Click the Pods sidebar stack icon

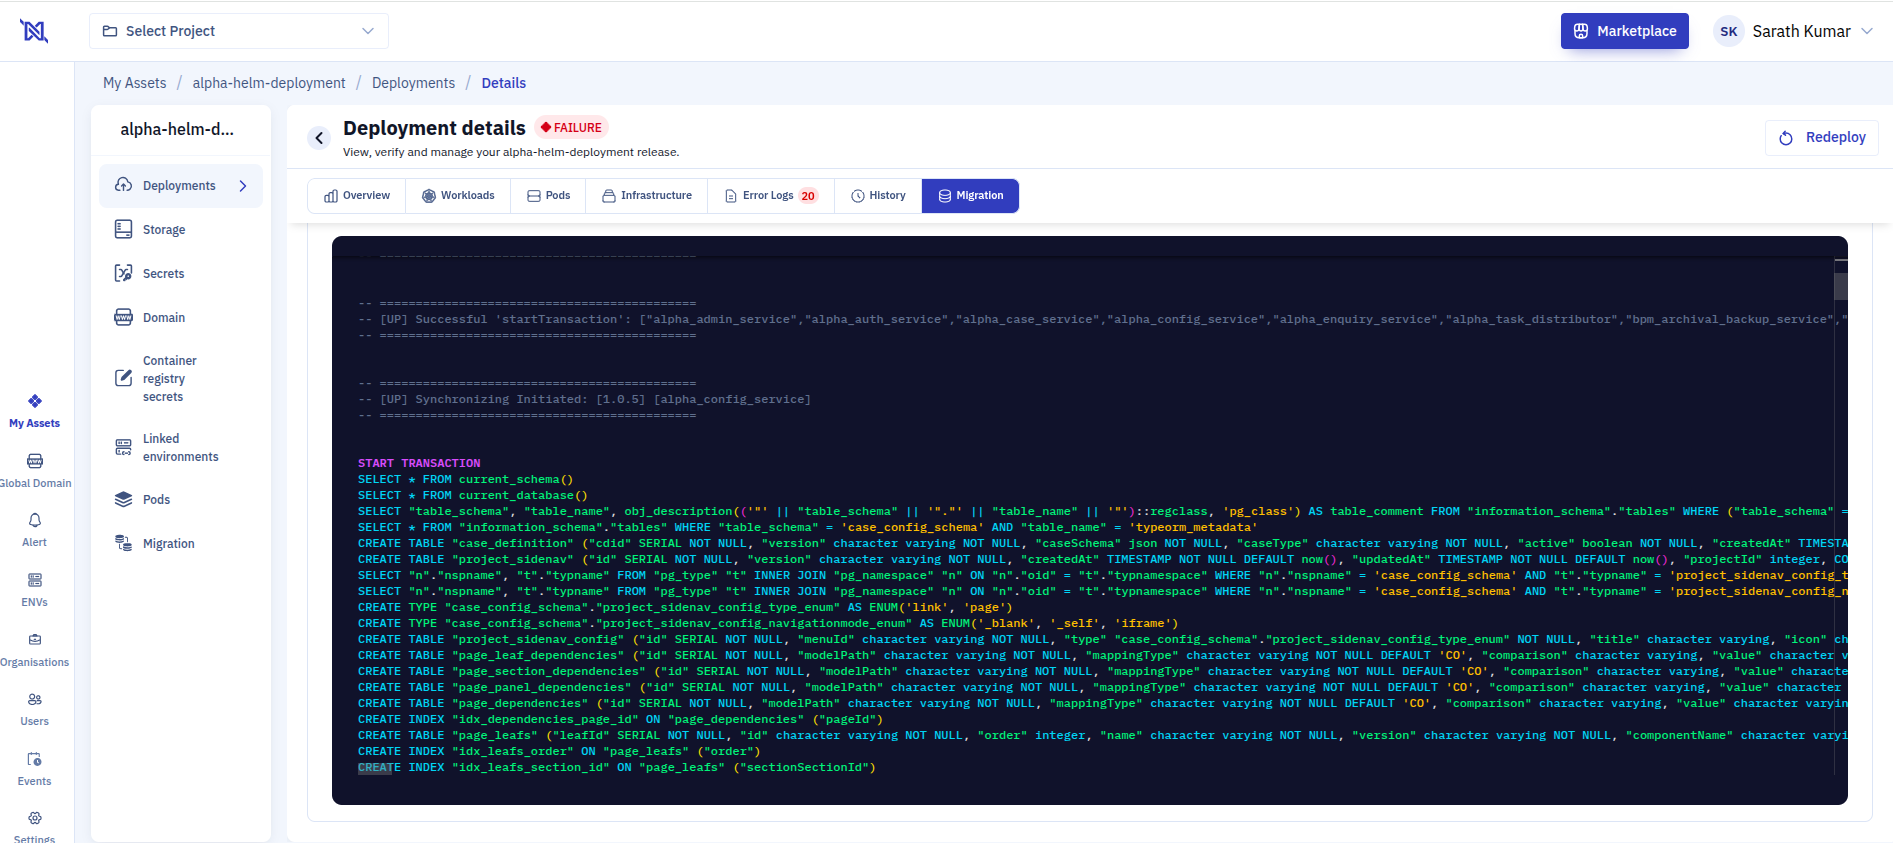[123, 499]
